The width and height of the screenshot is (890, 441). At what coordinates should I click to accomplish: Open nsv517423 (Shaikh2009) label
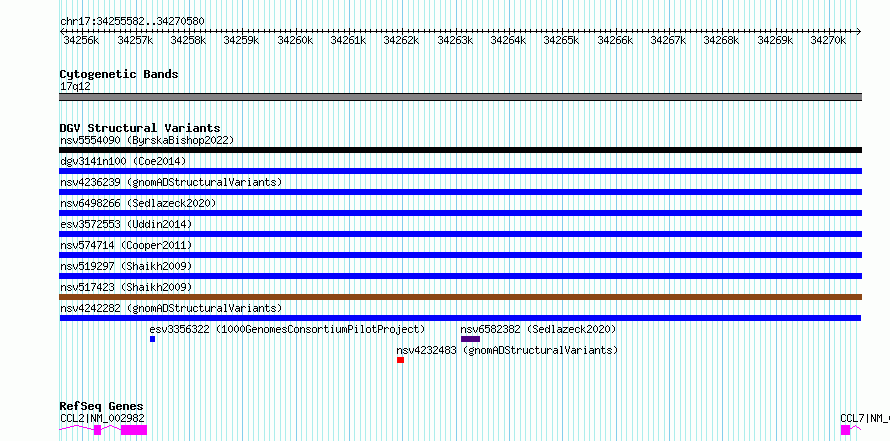click(x=126, y=287)
